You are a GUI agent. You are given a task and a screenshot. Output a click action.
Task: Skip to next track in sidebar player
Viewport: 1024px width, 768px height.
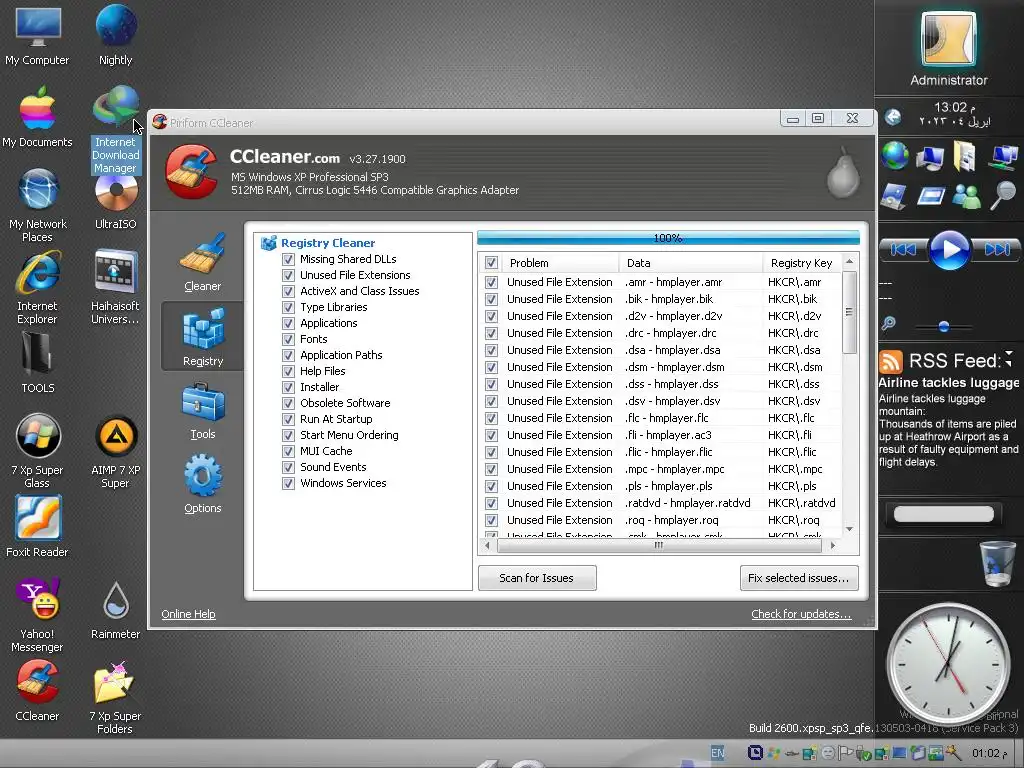coord(996,249)
